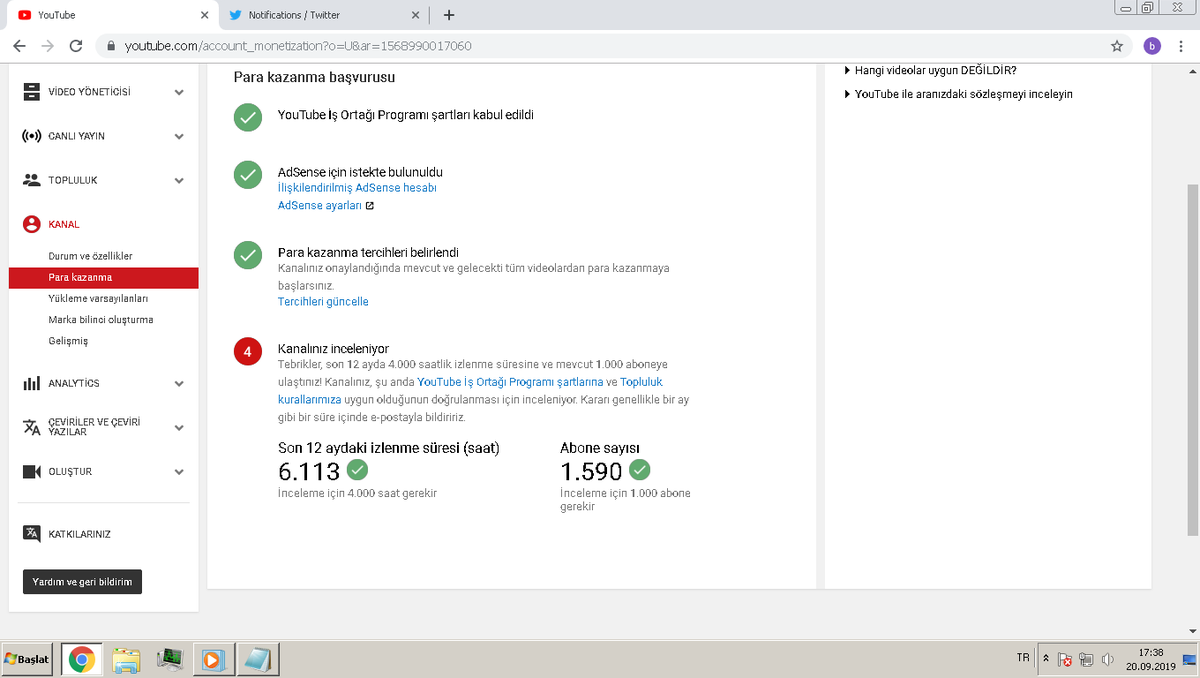Open the purple profile avatar in the toolbar

[1152, 46]
